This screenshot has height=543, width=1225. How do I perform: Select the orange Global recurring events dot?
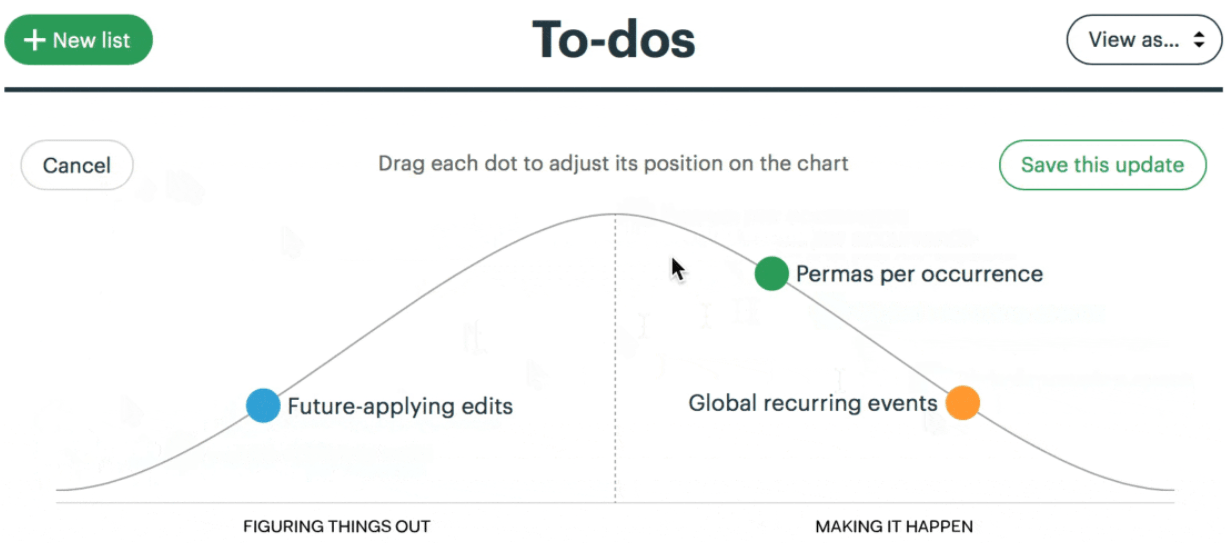(962, 402)
